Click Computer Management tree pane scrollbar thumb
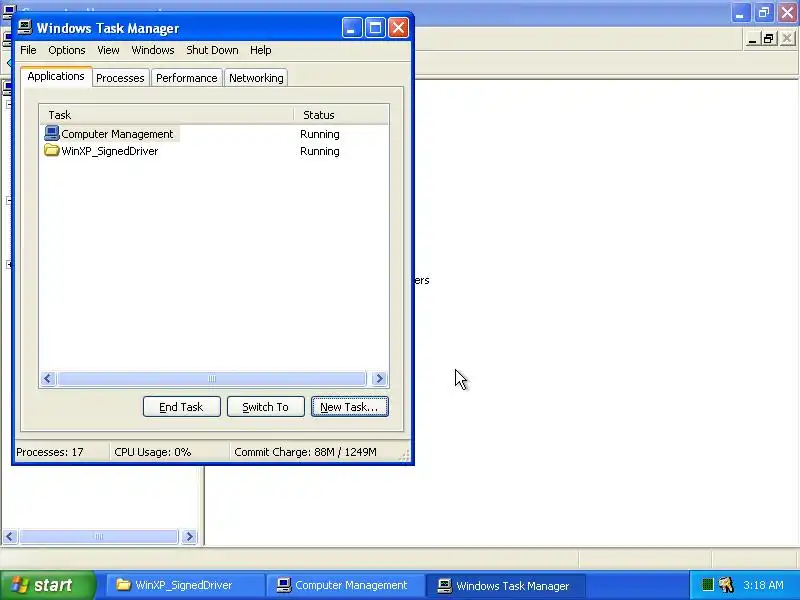The image size is (800, 600). (98, 536)
